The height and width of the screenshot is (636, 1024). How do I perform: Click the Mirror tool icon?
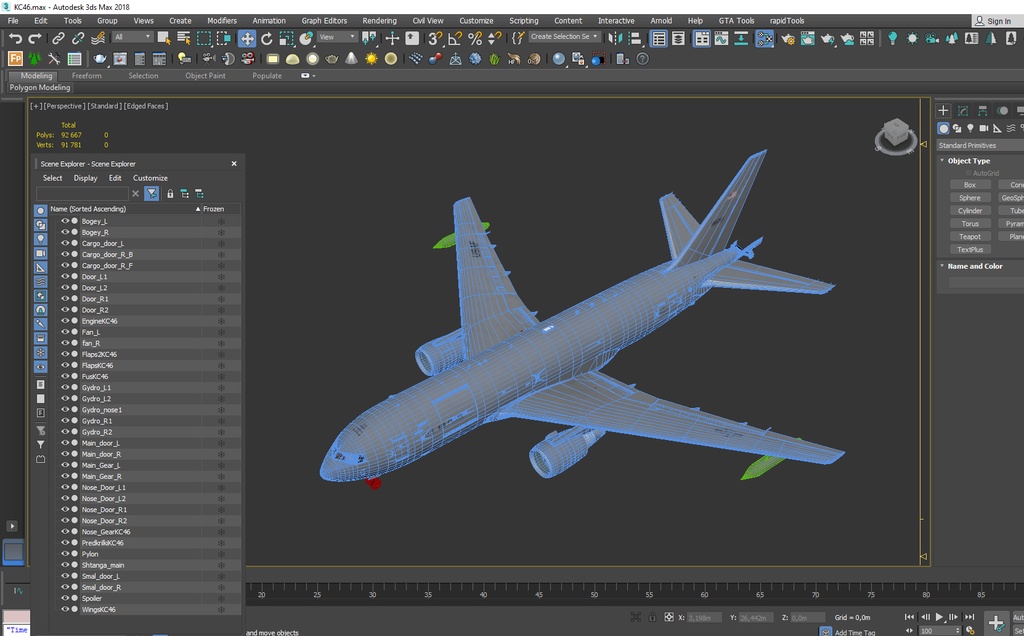614,38
